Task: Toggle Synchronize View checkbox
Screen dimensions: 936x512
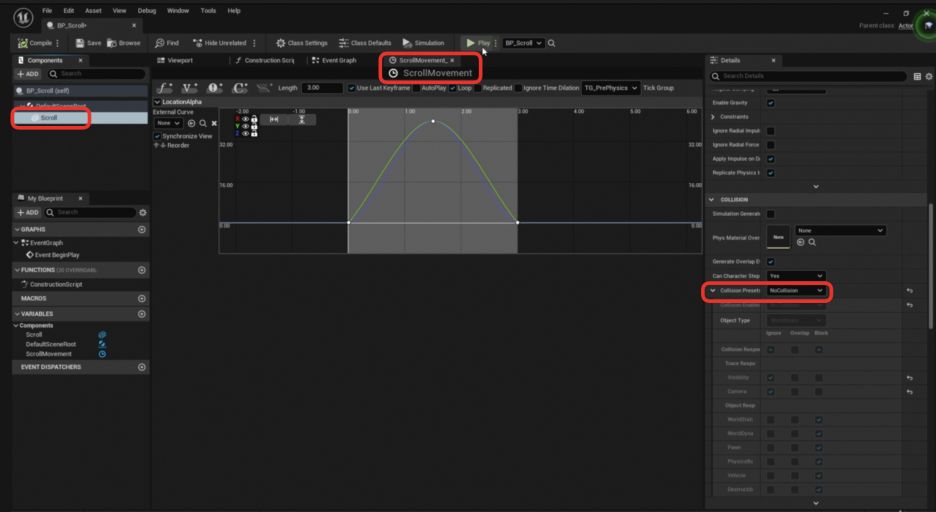Action: click(x=158, y=136)
